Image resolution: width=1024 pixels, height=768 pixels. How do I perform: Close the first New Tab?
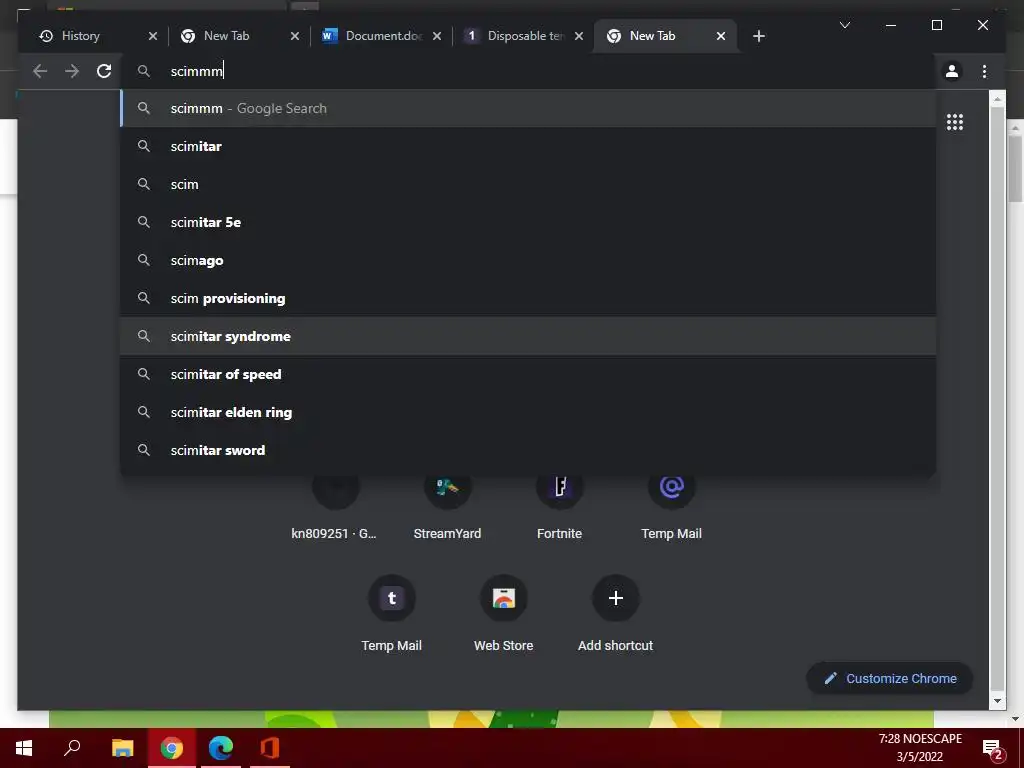coord(295,36)
